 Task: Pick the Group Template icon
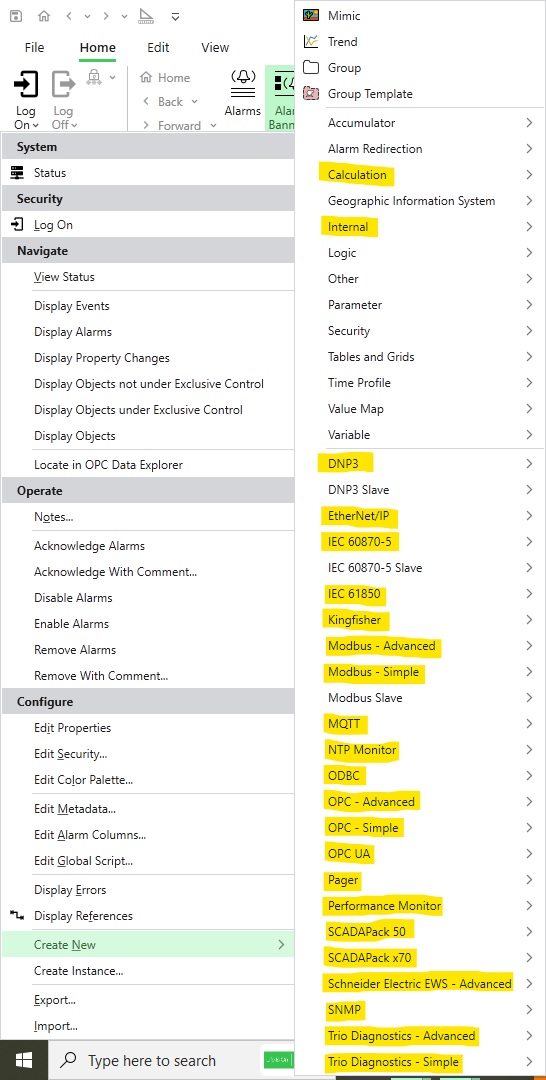(311, 94)
